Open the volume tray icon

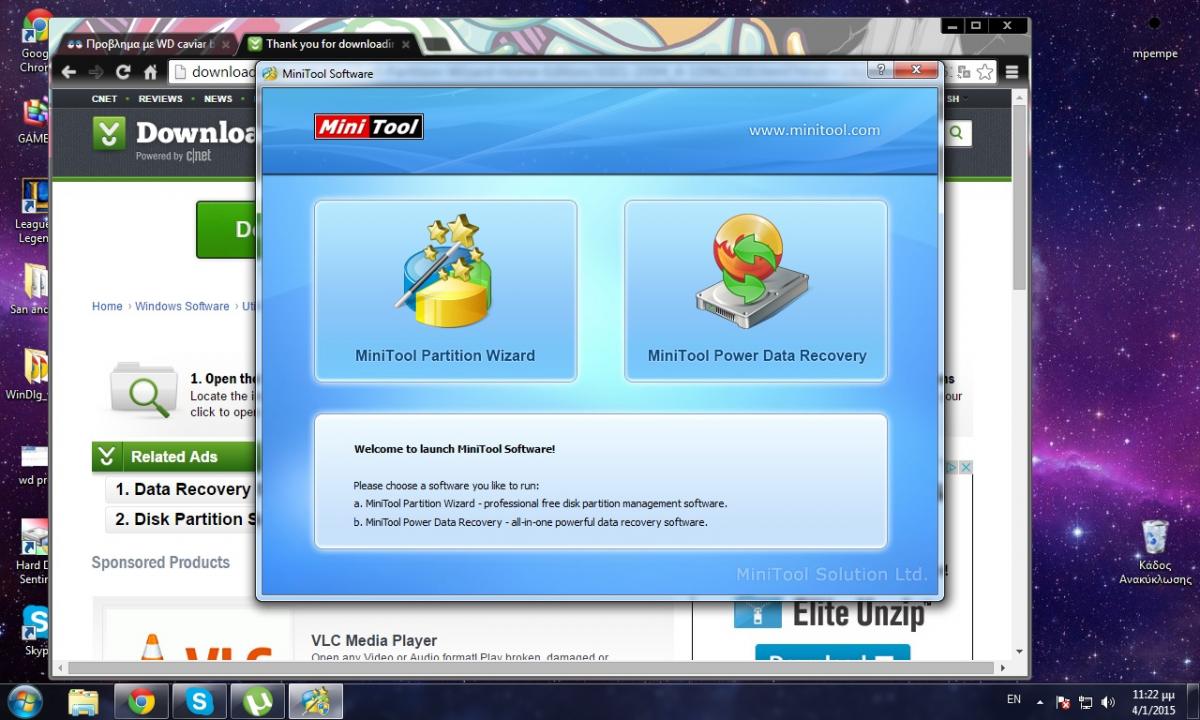click(1110, 702)
